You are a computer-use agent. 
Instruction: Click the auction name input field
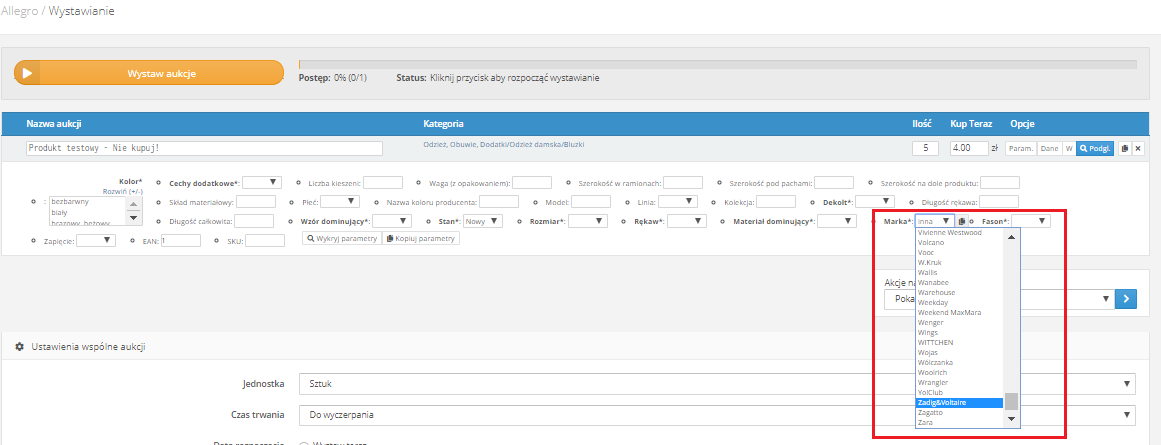pyautogui.click(x=204, y=148)
